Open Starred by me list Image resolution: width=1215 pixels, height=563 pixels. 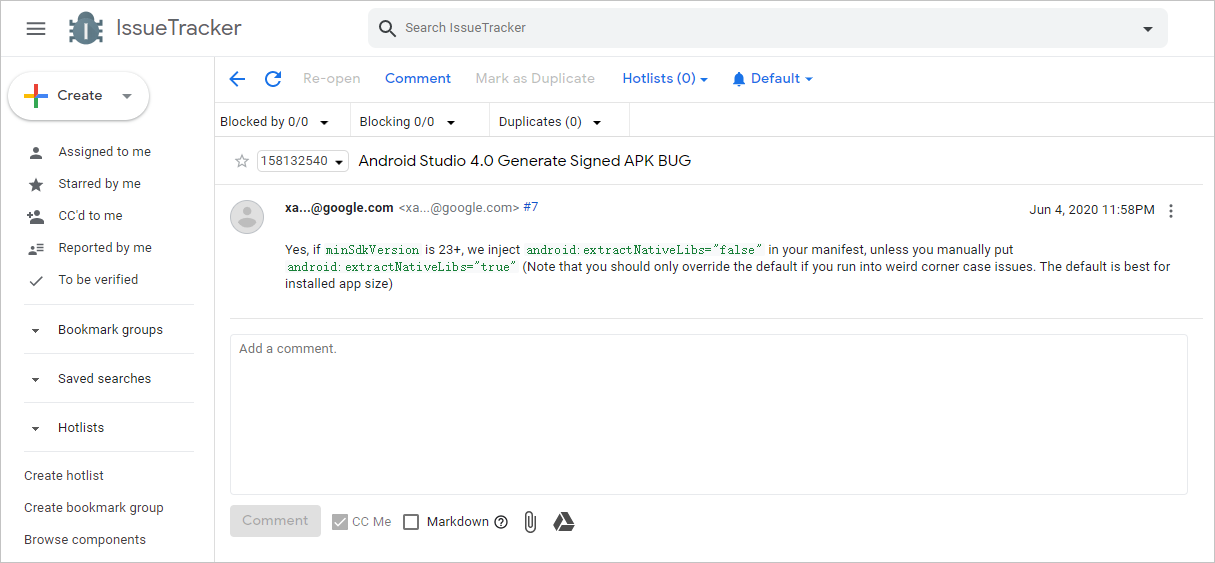click(x=100, y=184)
